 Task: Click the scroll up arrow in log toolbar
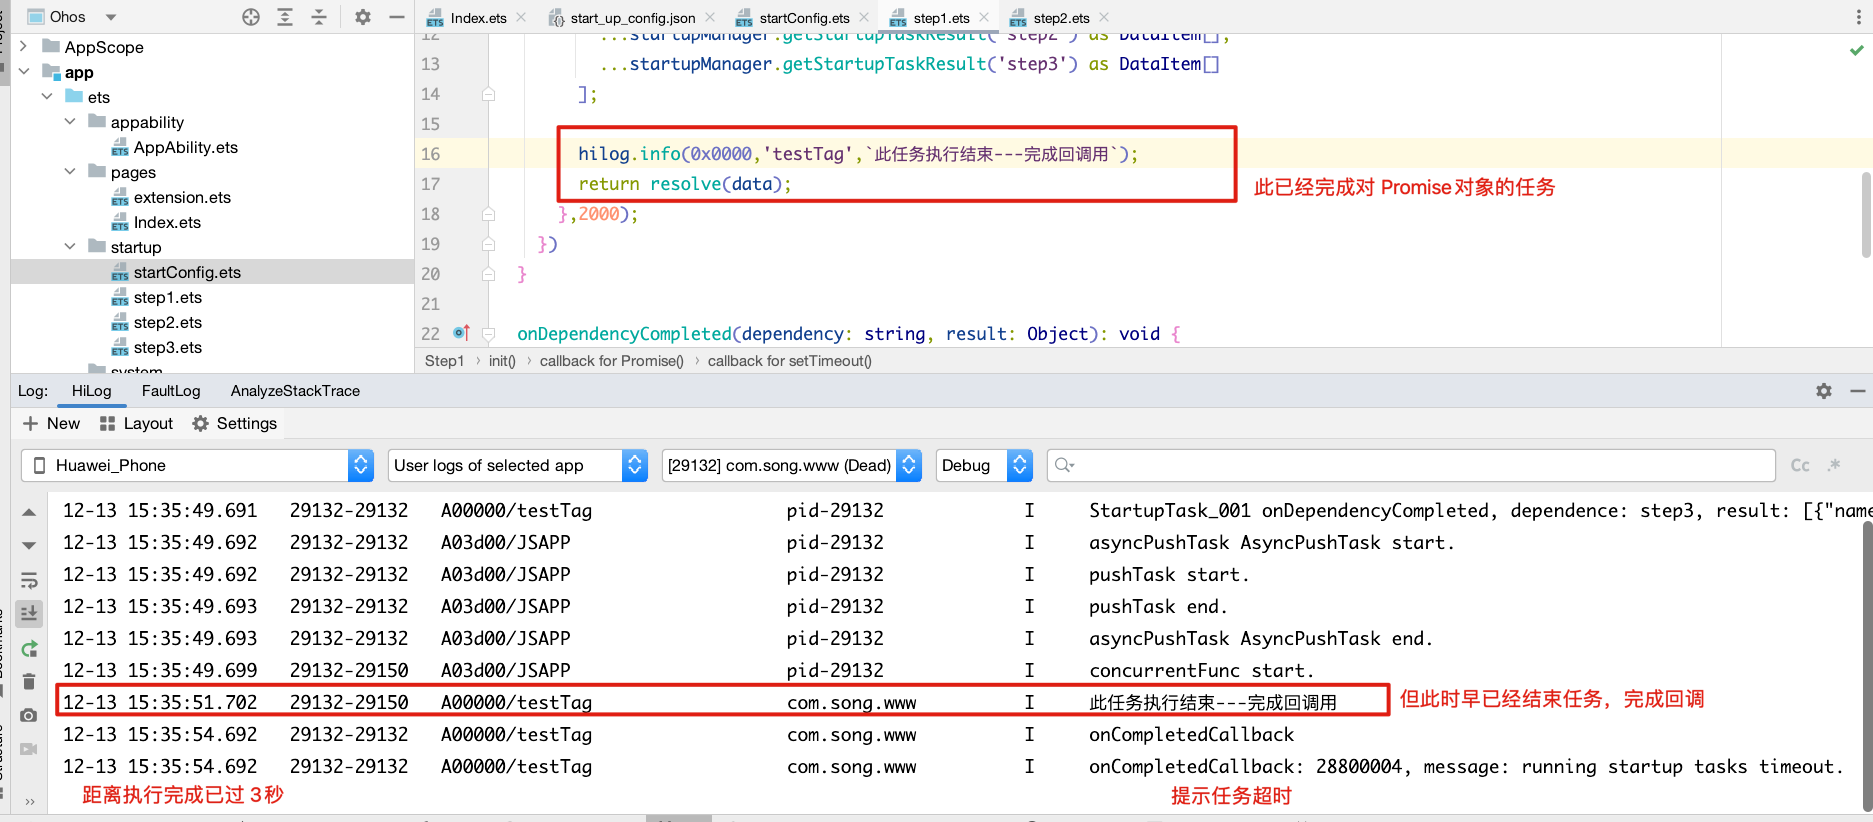pos(29,512)
